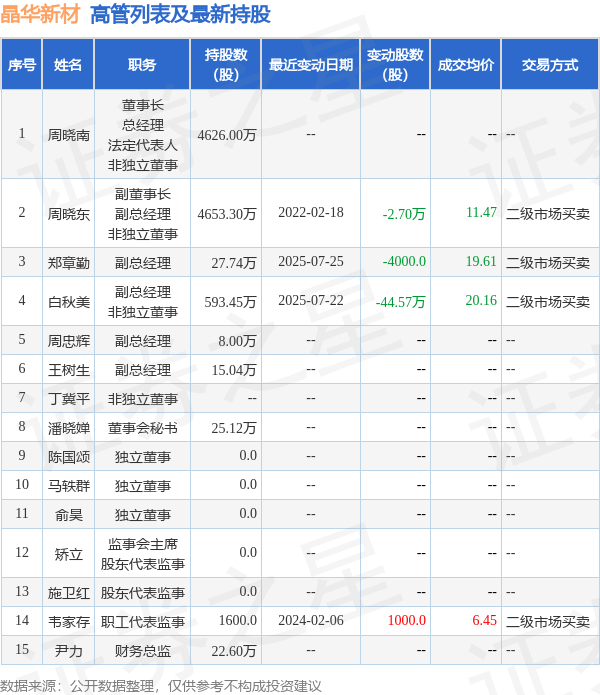Screen dimensions: 600x695
Task: Click the position 职工代表监事
Action: tap(142, 621)
